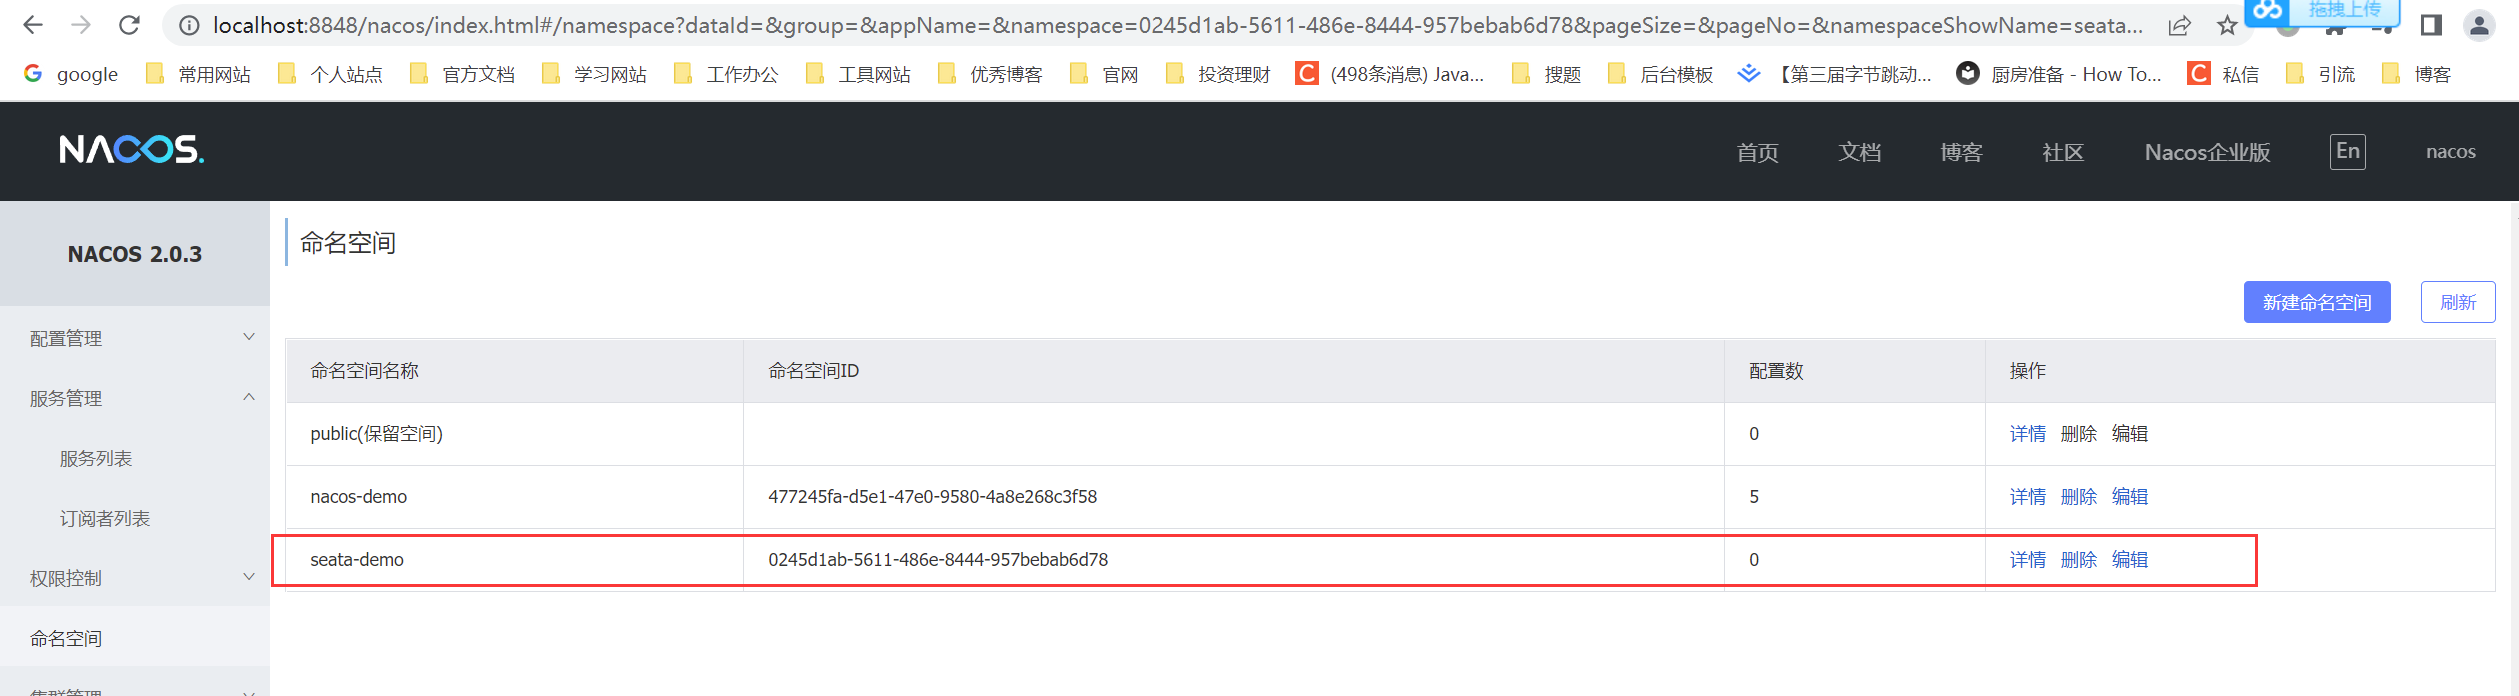
Task: Click the NACOS logo
Action: 131,150
